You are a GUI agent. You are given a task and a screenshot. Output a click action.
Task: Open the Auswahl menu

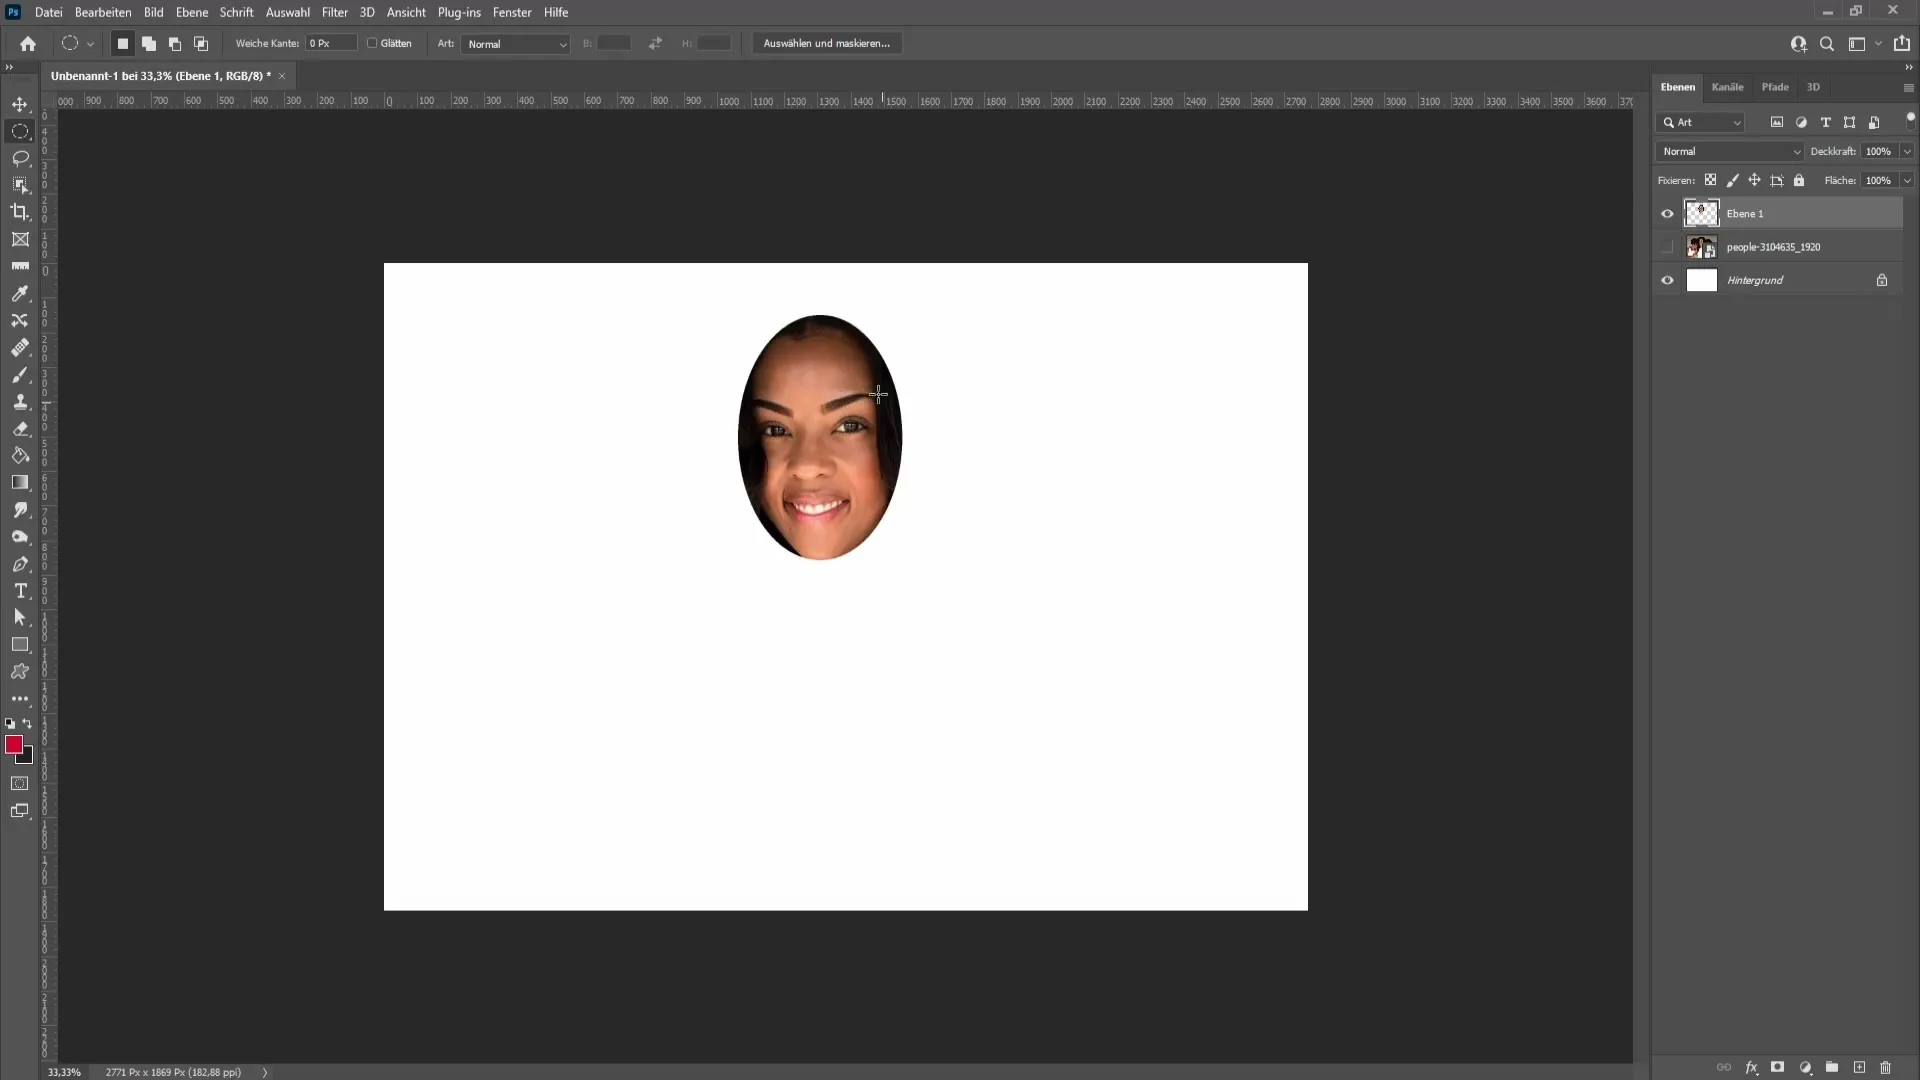288,12
